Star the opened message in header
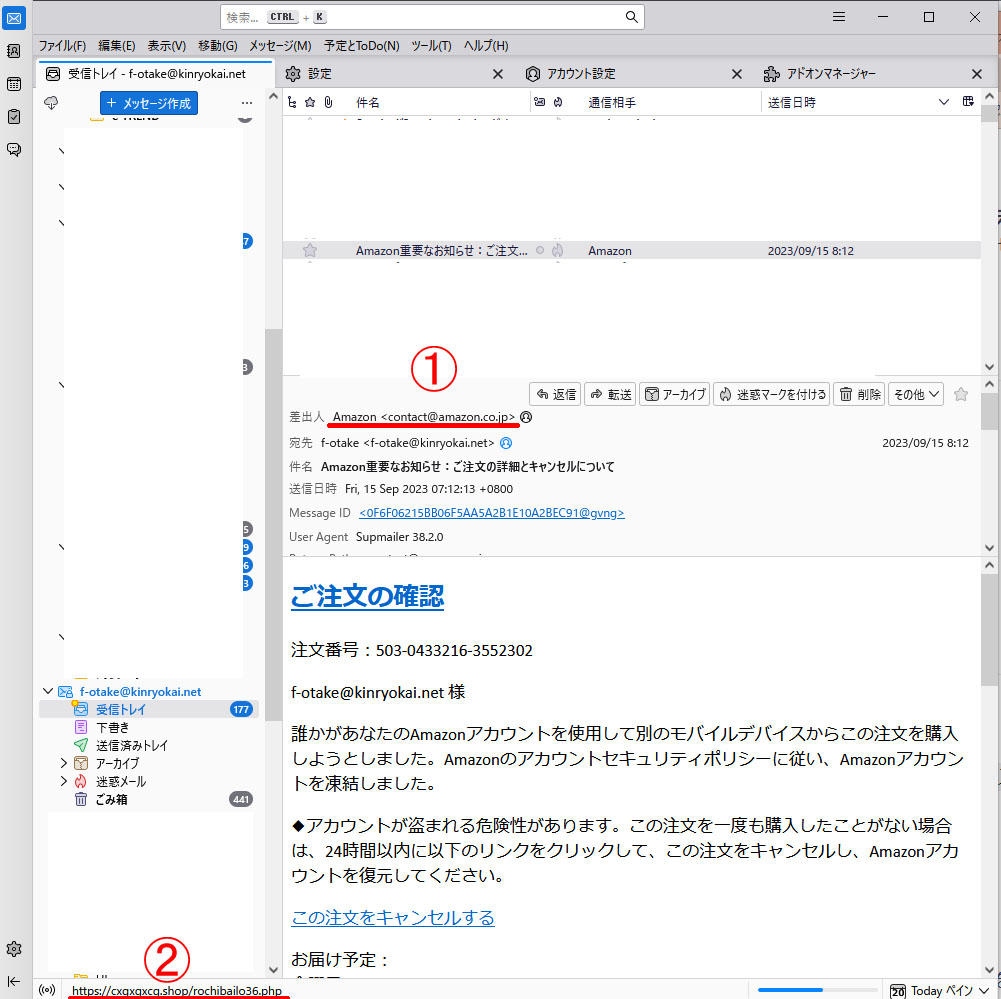The height and width of the screenshot is (999, 1001). (961, 394)
